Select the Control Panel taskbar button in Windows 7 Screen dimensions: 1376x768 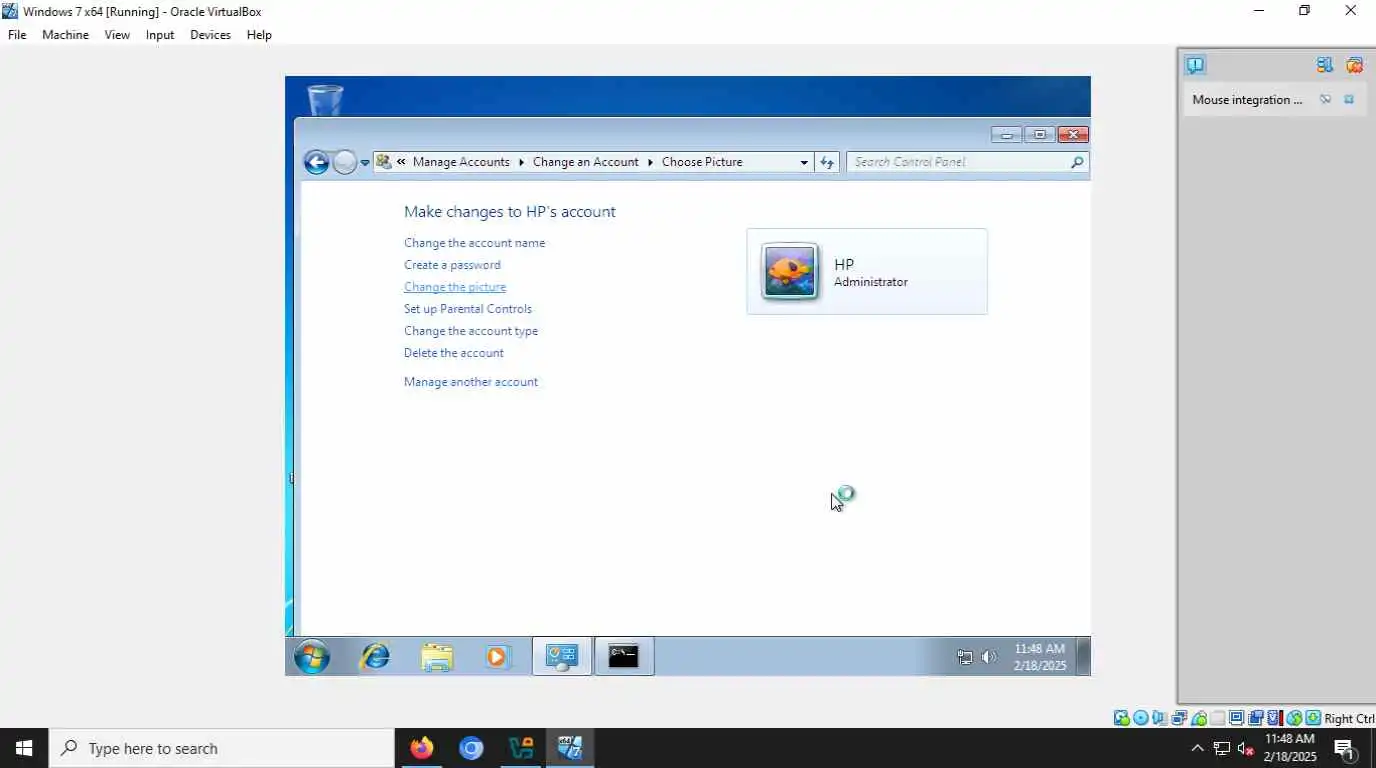point(561,657)
